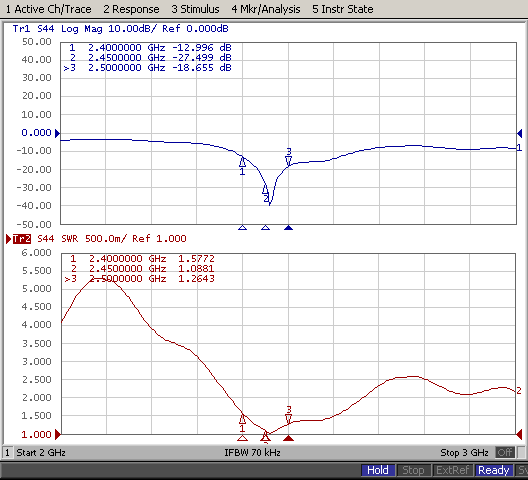Click the red reference level arrow at 1.000
This screenshot has width=528, height=480.
58,435
